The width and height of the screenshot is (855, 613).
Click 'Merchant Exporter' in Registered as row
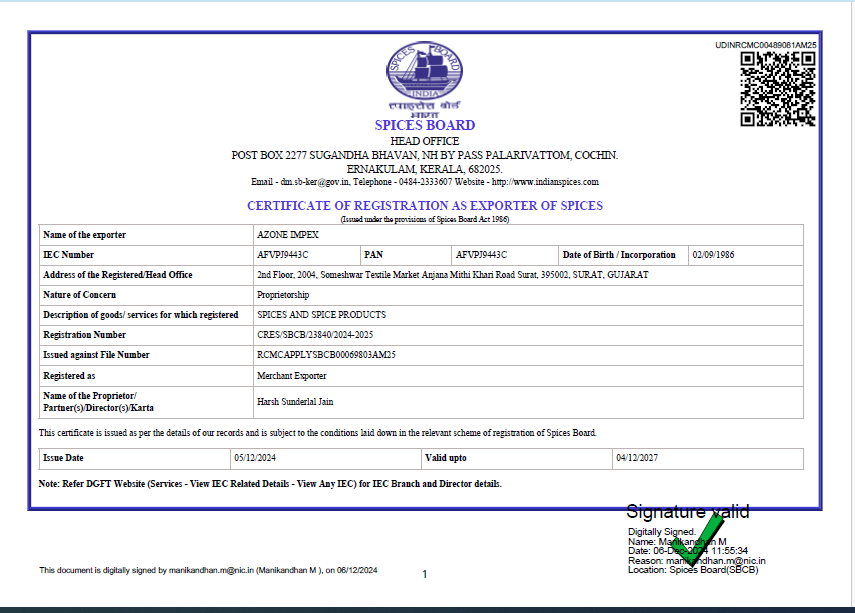click(x=291, y=376)
